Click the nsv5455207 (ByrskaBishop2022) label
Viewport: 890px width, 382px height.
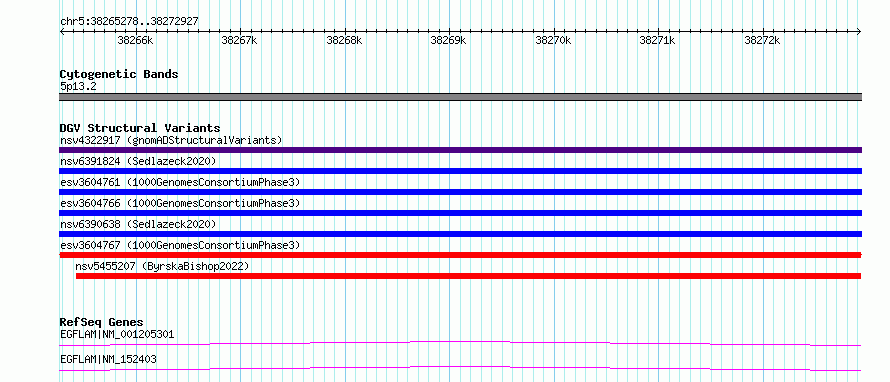coord(162,266)
